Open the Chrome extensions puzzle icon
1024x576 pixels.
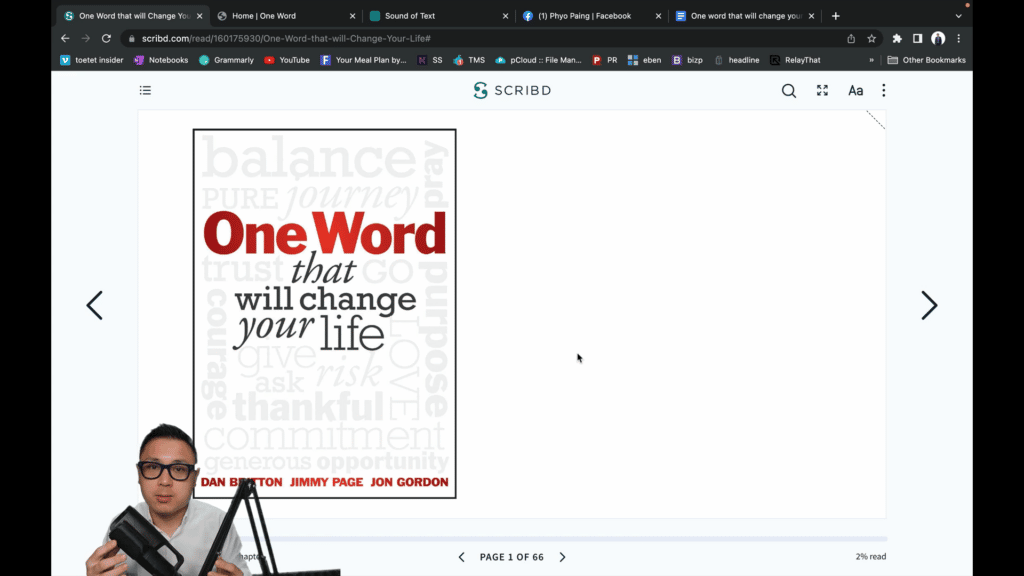coord(897,39)
